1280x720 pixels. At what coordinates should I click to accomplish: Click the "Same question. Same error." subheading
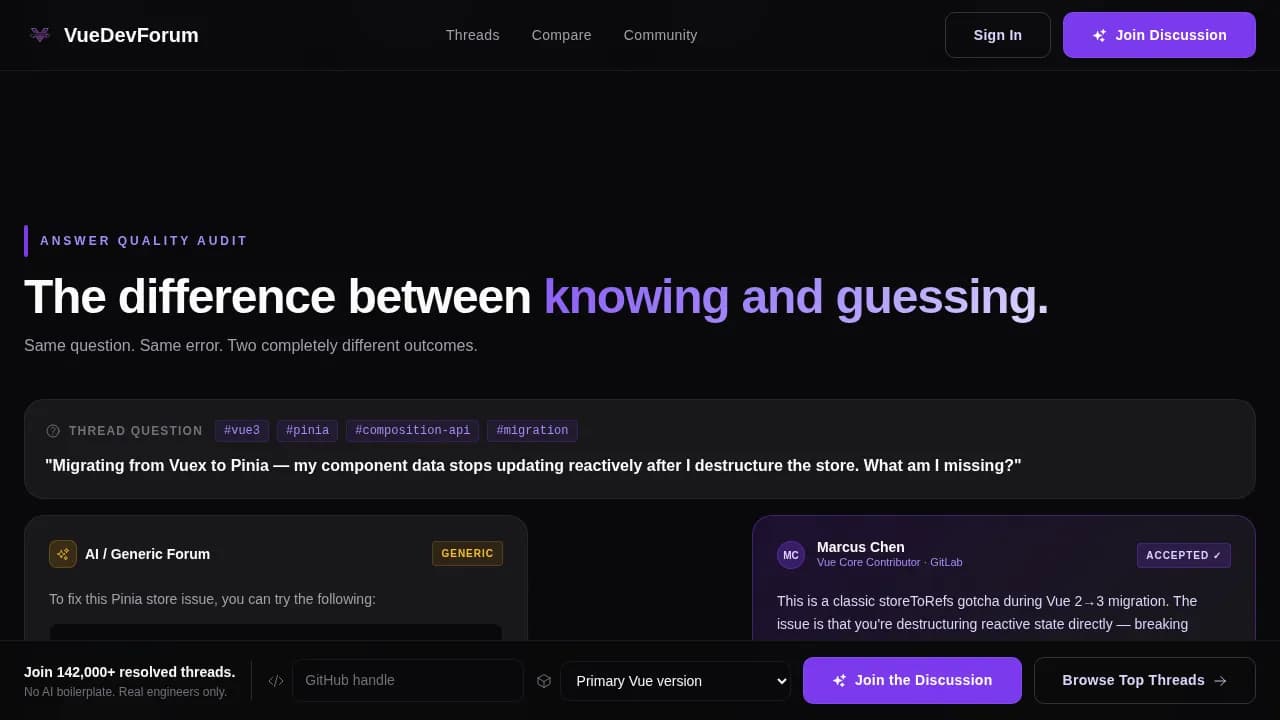tap(251, 346)
